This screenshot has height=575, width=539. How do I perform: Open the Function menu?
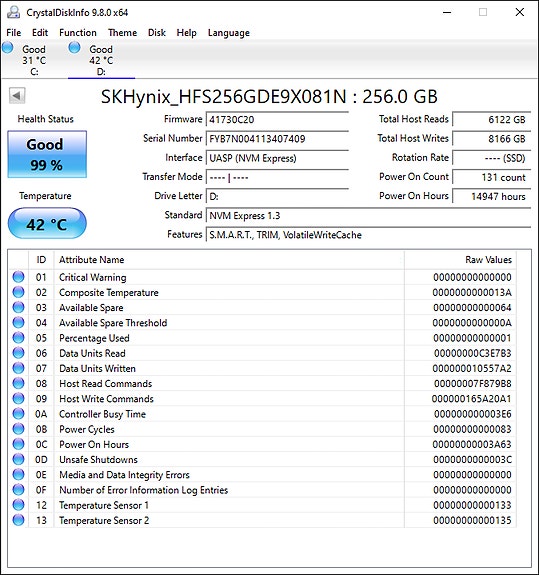click(x=78, y=33)
